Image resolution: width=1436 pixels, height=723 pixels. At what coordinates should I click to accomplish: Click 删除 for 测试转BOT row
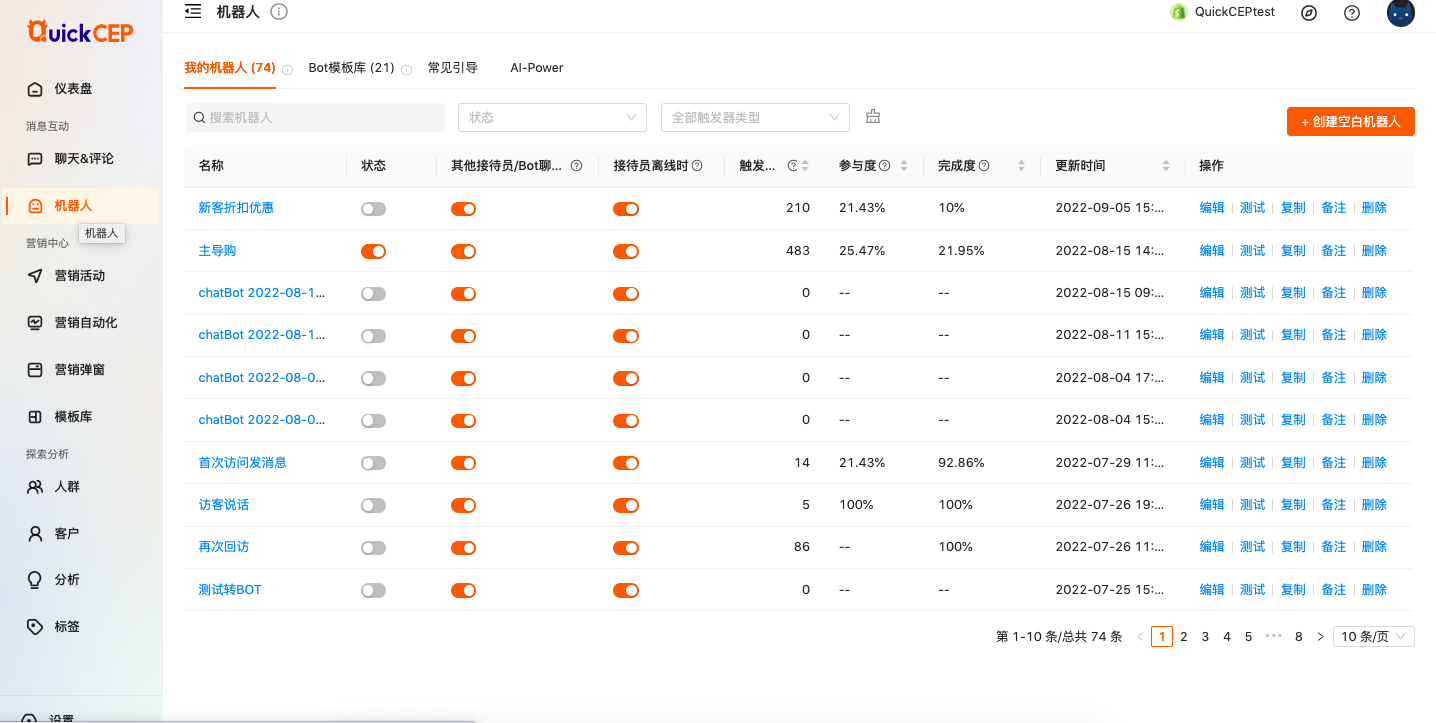pos(1374,590)
